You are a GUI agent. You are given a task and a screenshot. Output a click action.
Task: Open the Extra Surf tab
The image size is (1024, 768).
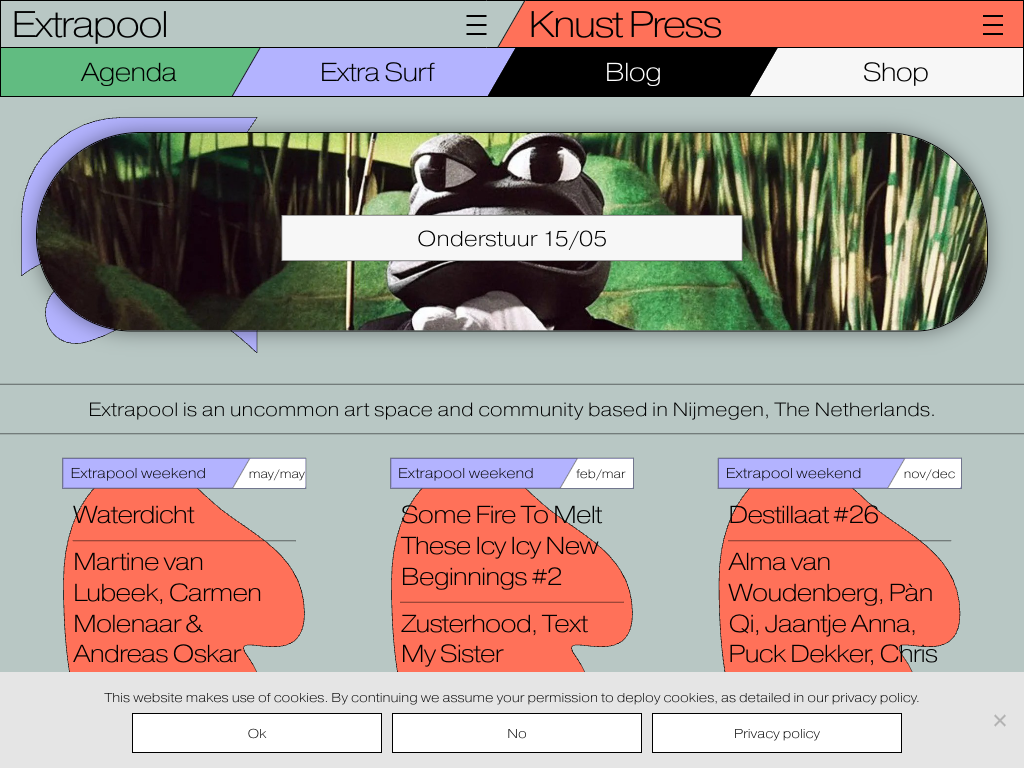[377, 72]
